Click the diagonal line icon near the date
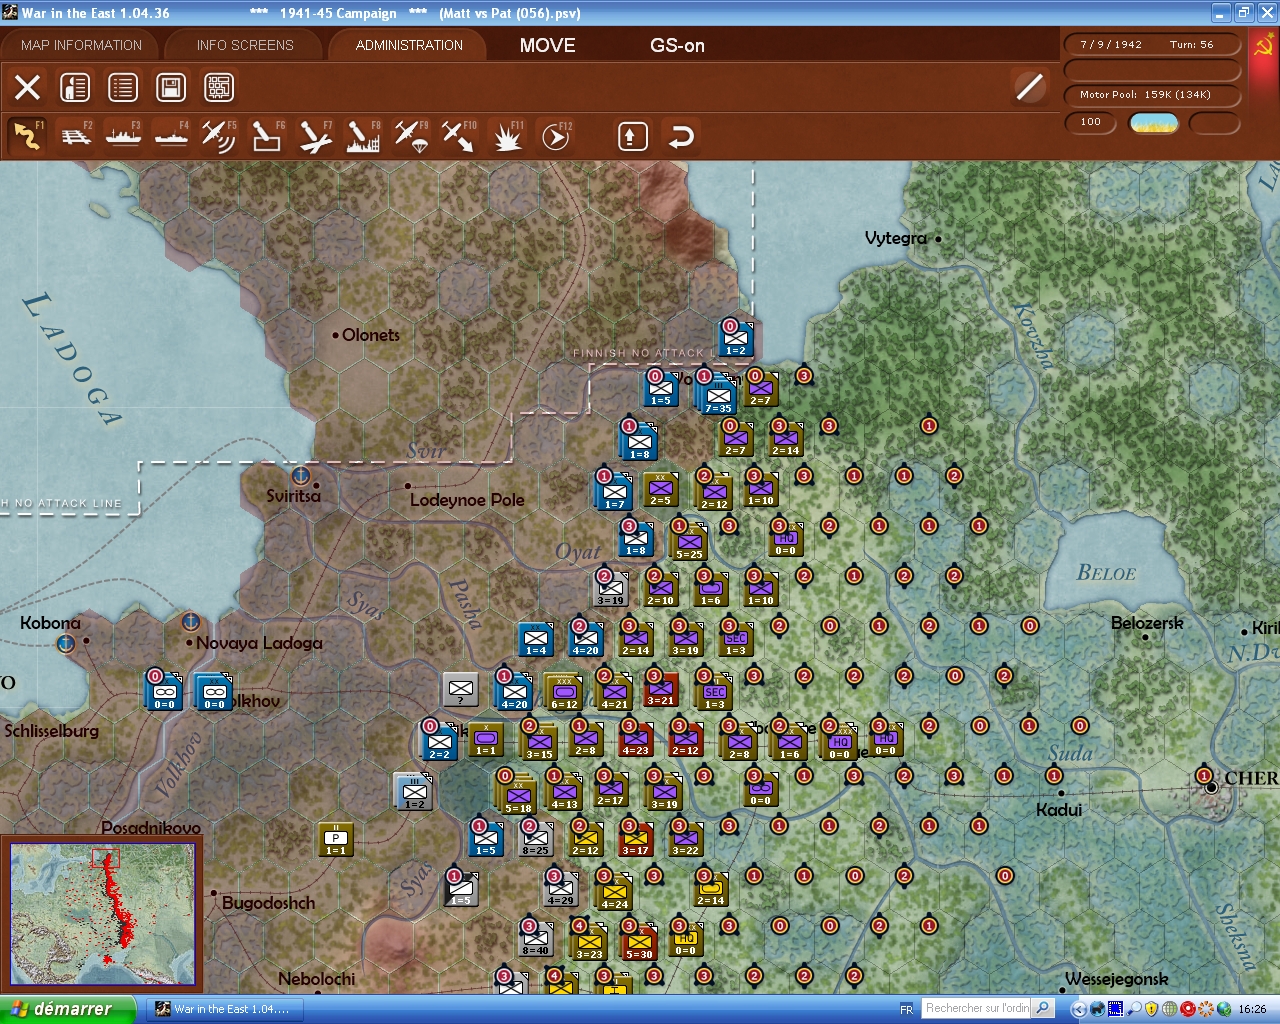Screen dimensions: 1280x1024 coord(1030,87)
